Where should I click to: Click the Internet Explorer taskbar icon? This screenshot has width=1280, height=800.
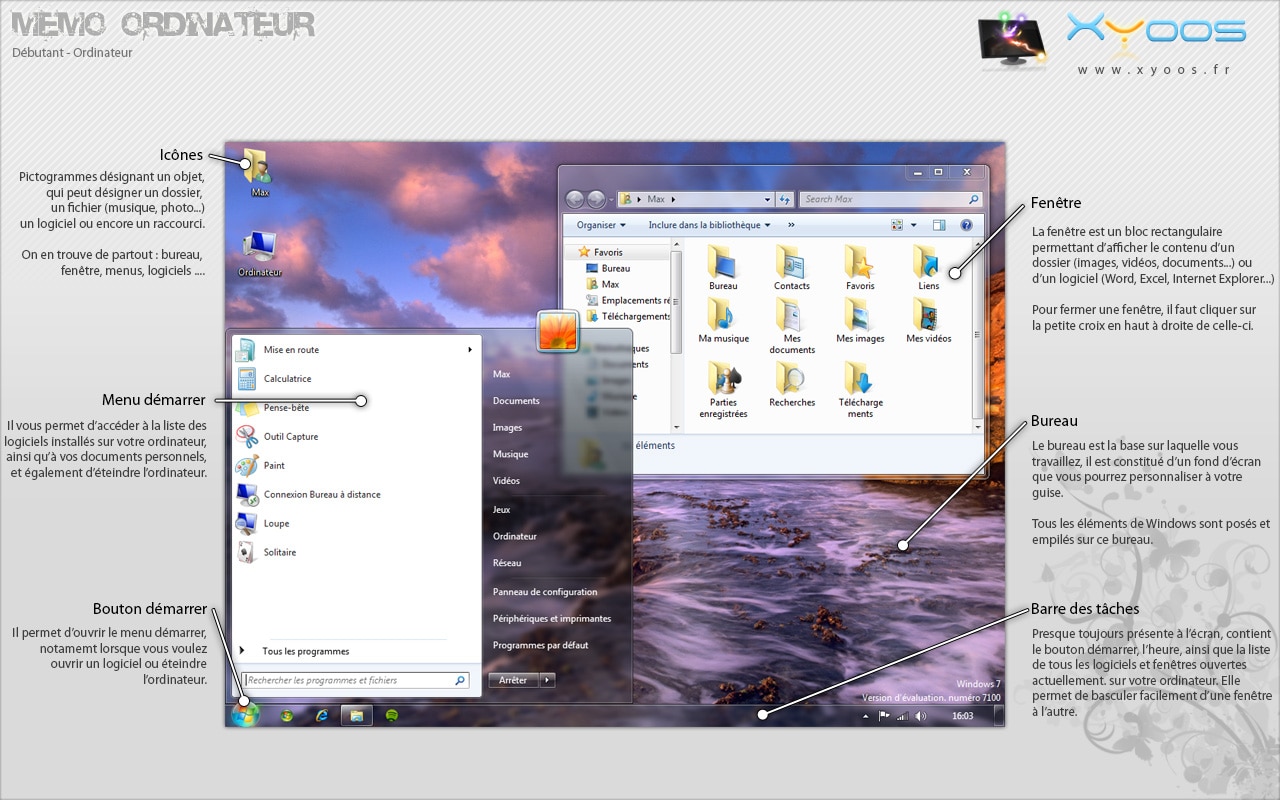pyautogui.click(x=322, y=716)
